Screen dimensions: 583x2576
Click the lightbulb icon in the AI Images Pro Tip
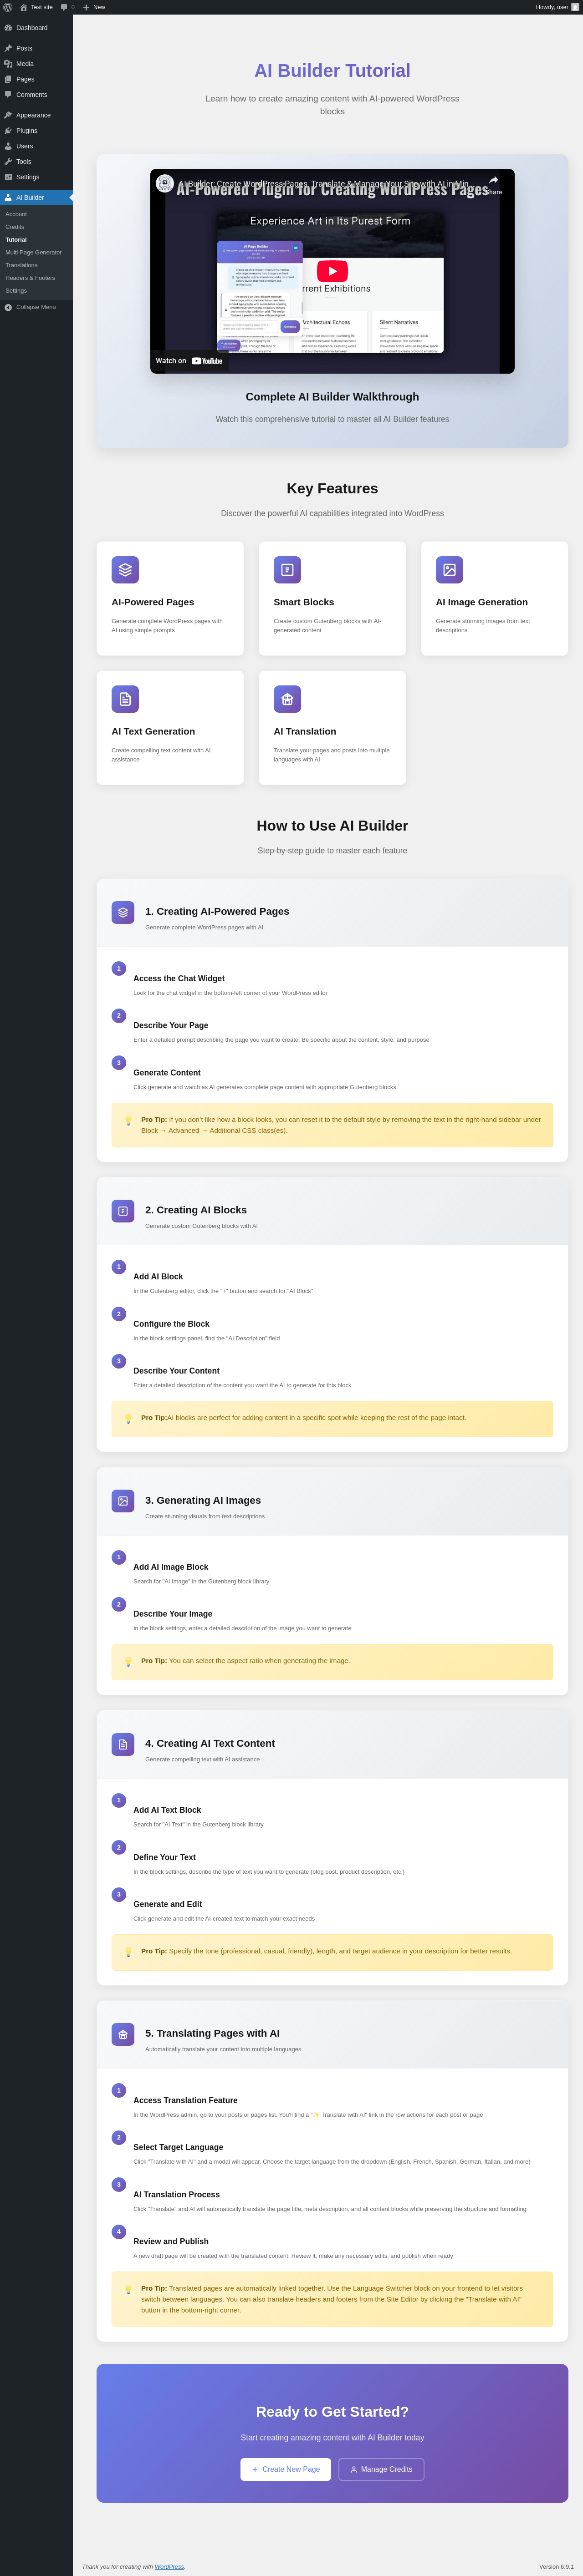pos(128,1661)
